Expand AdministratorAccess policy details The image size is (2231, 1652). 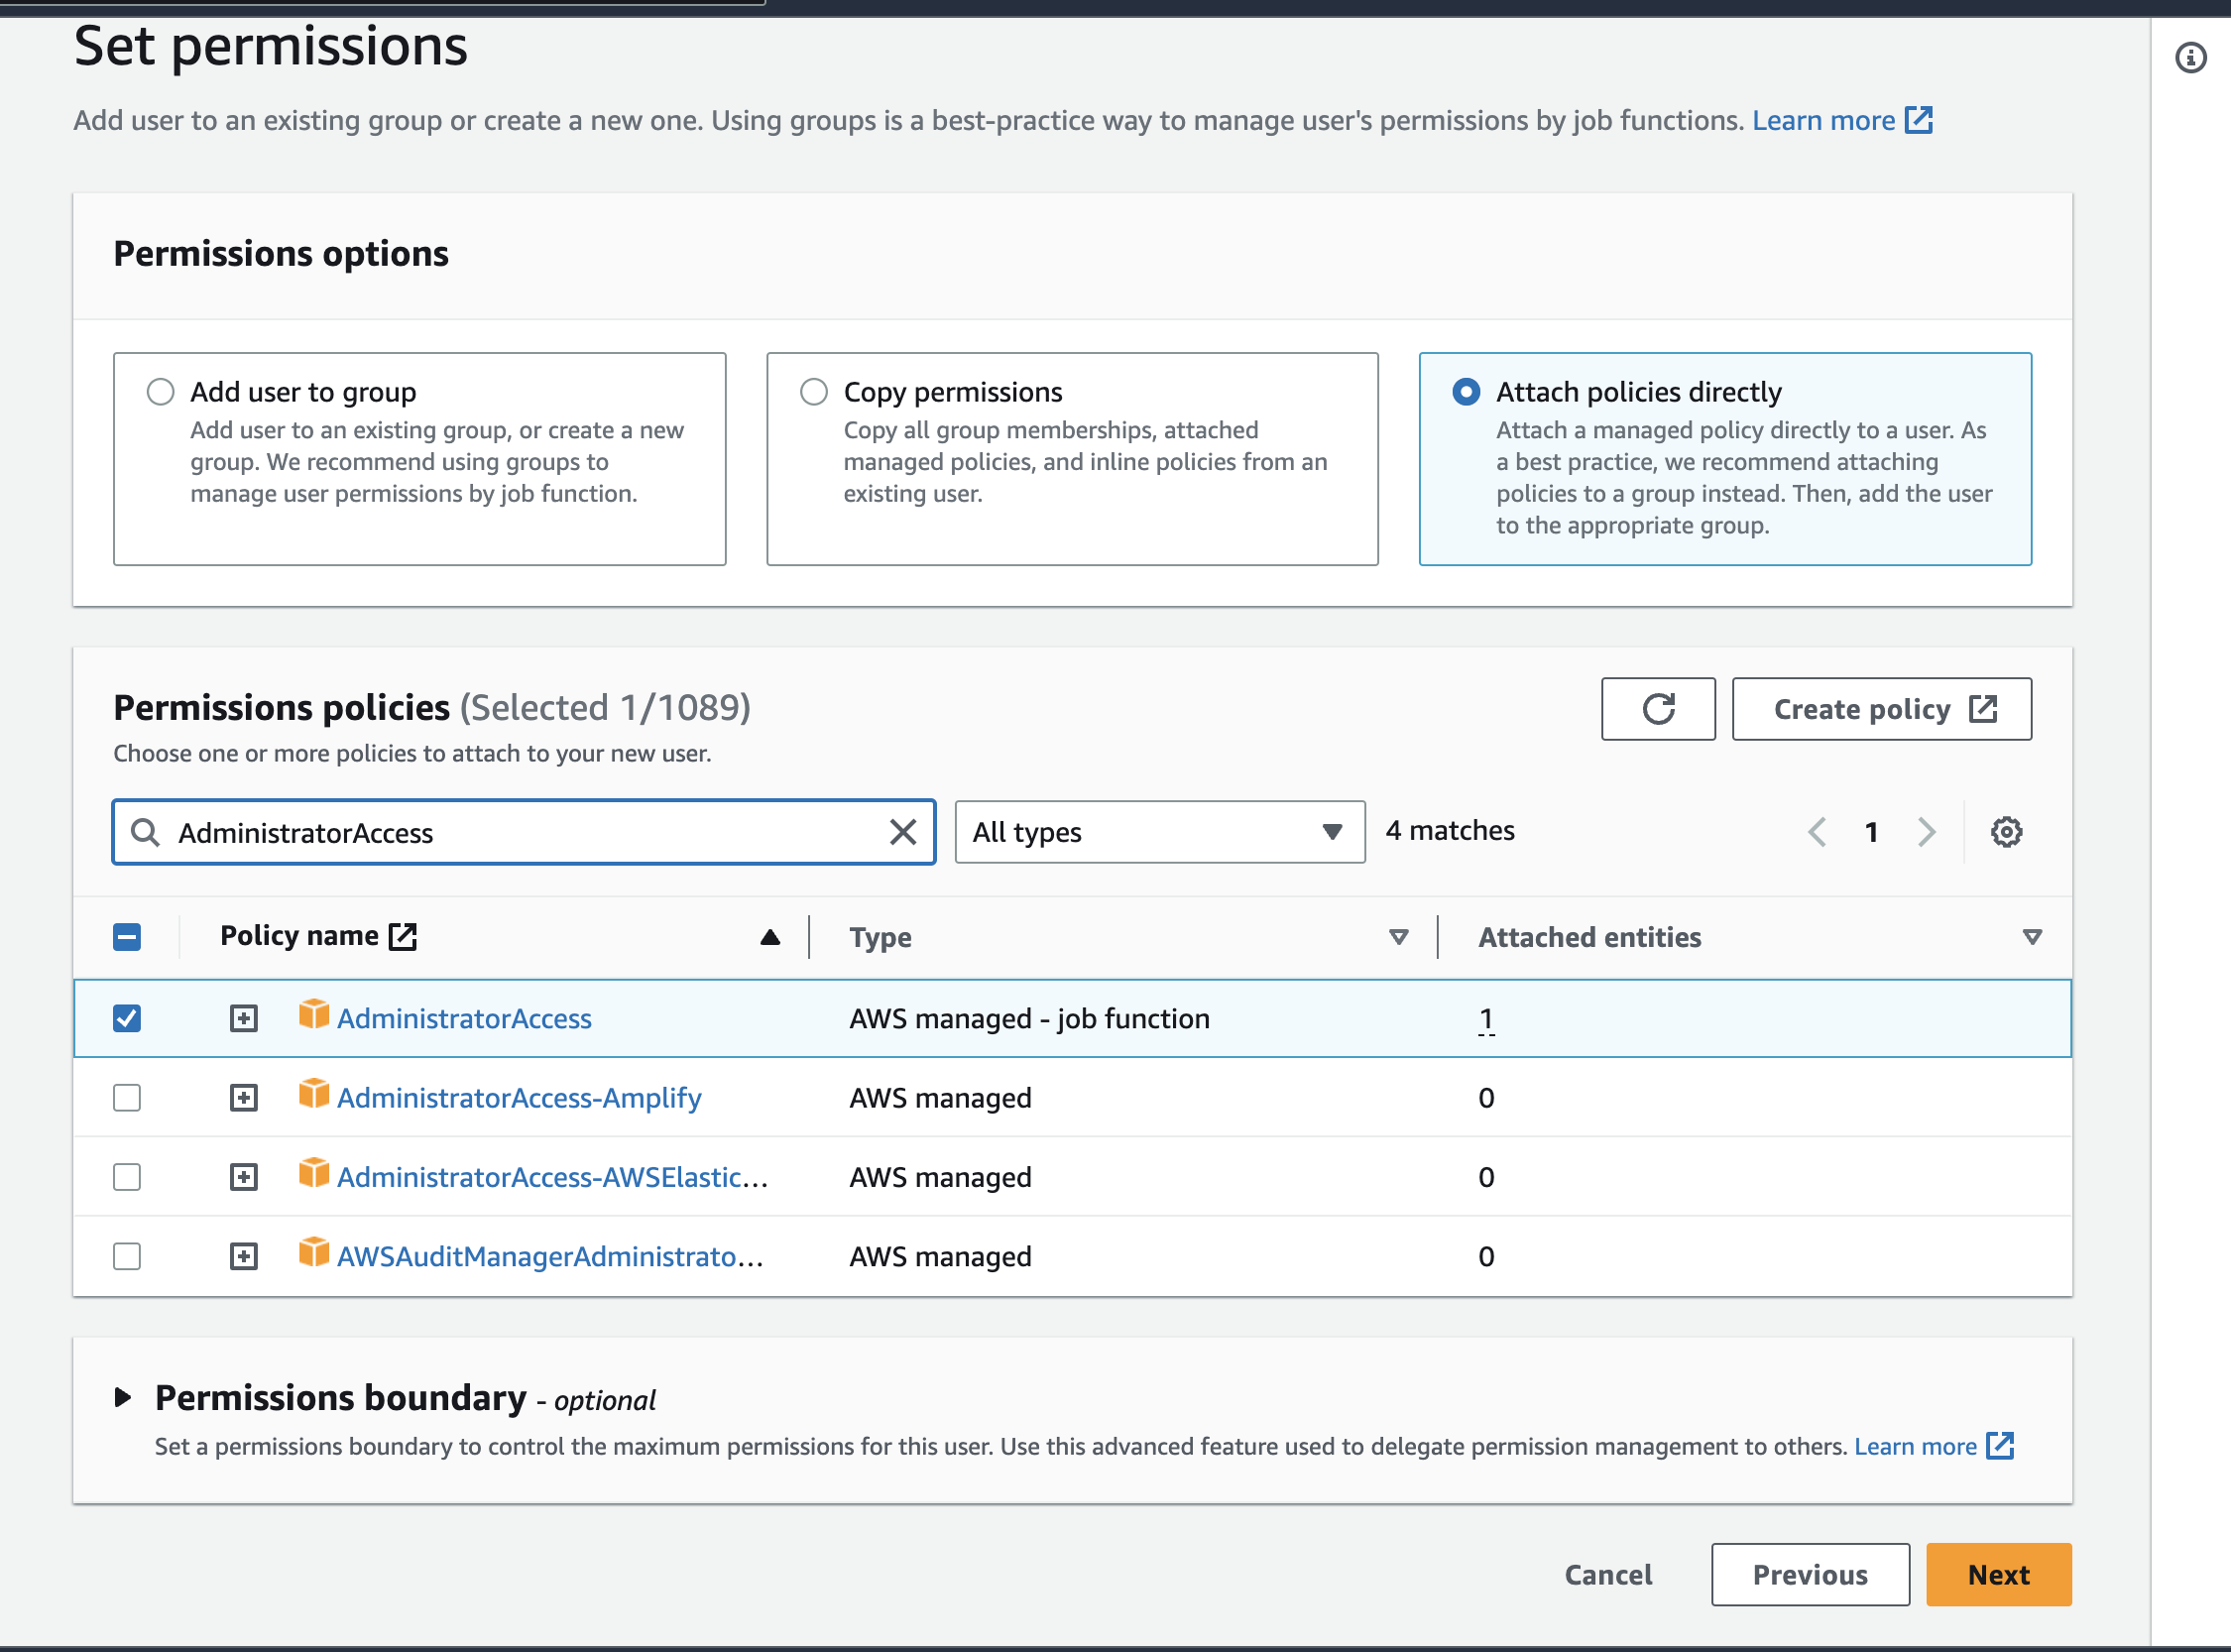[x=244, y=1018]
